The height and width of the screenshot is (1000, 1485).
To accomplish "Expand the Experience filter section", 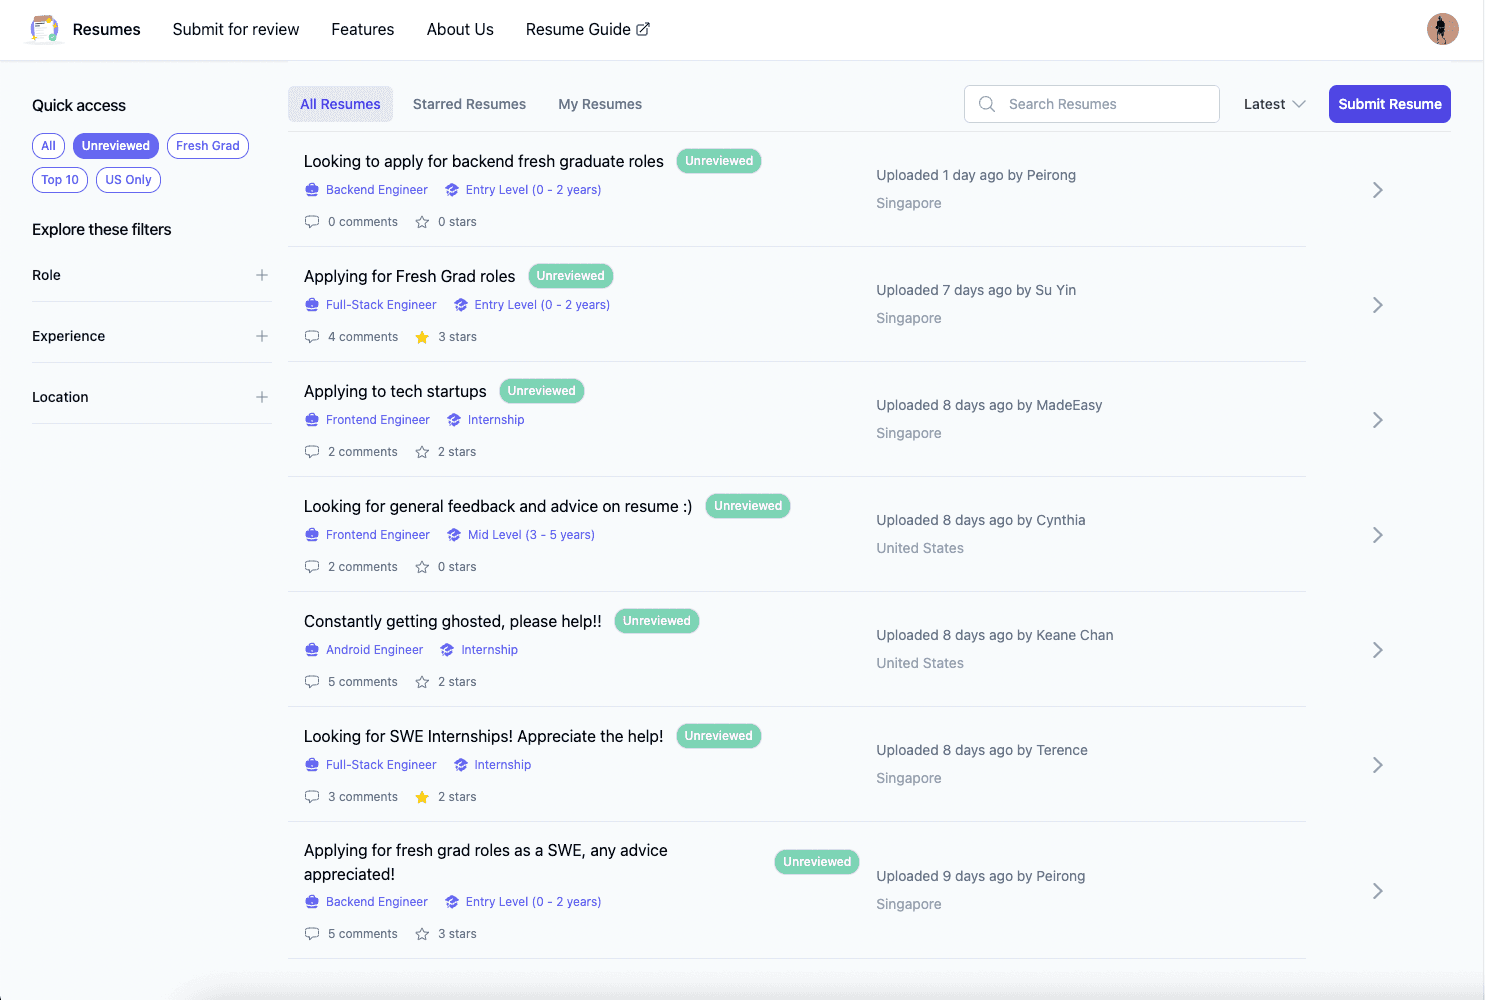I will [262, 336].
